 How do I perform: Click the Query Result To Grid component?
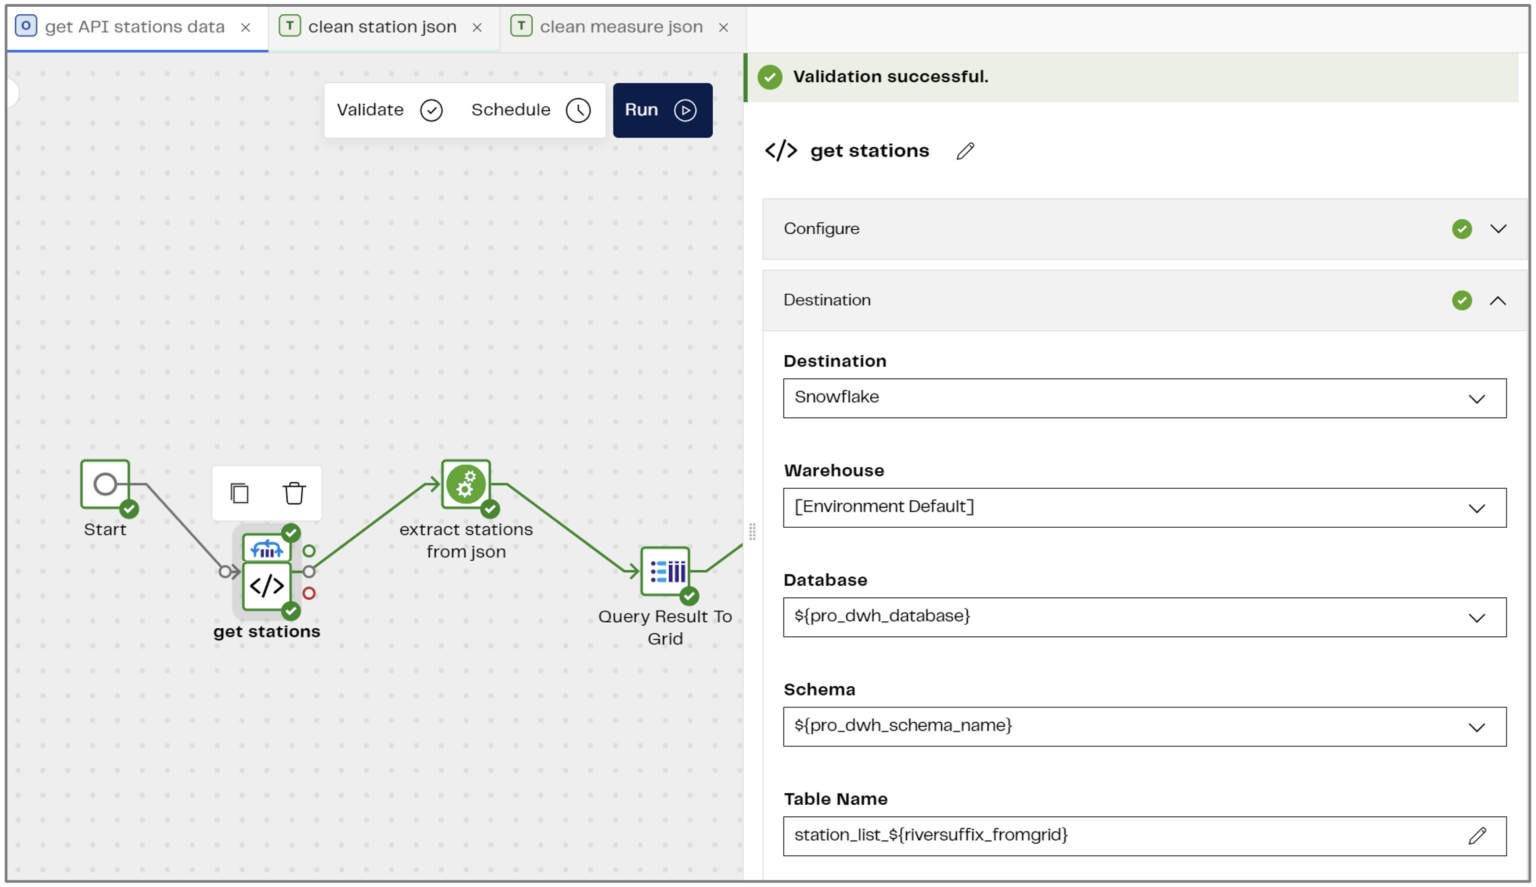(x=666, y=571)
